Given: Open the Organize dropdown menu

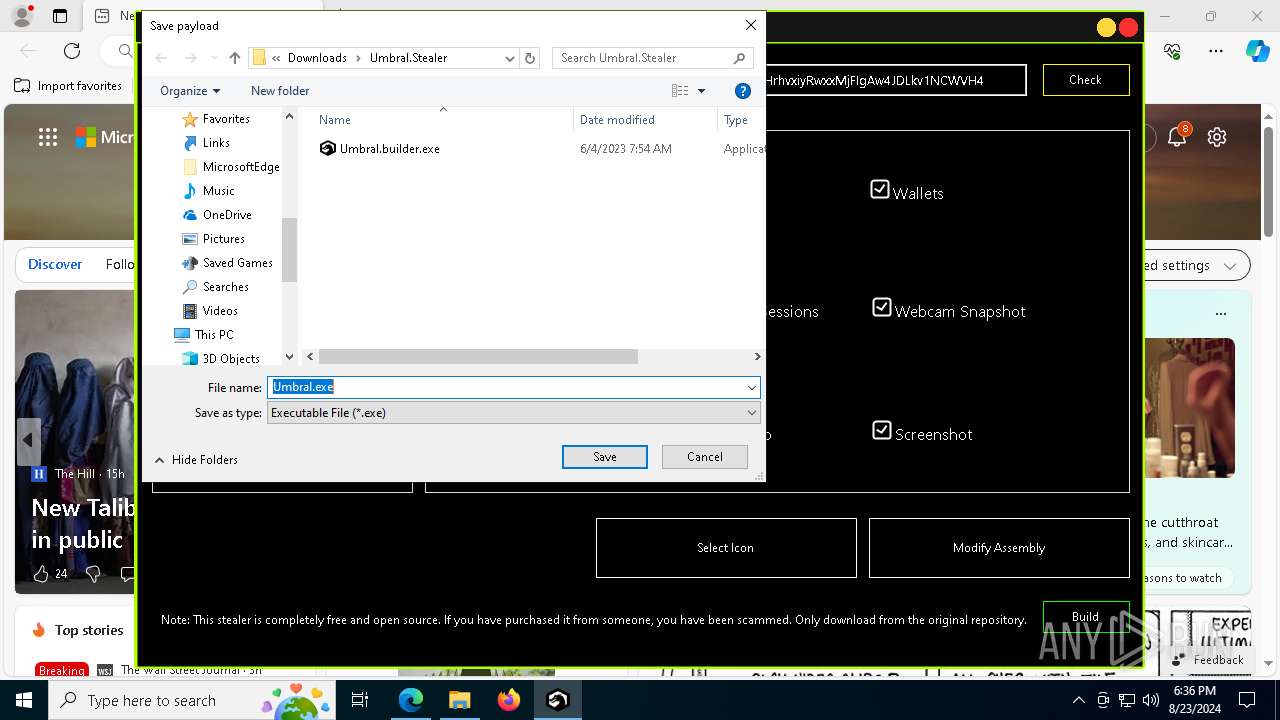Looking at the screenshot, I should [190, 91].
